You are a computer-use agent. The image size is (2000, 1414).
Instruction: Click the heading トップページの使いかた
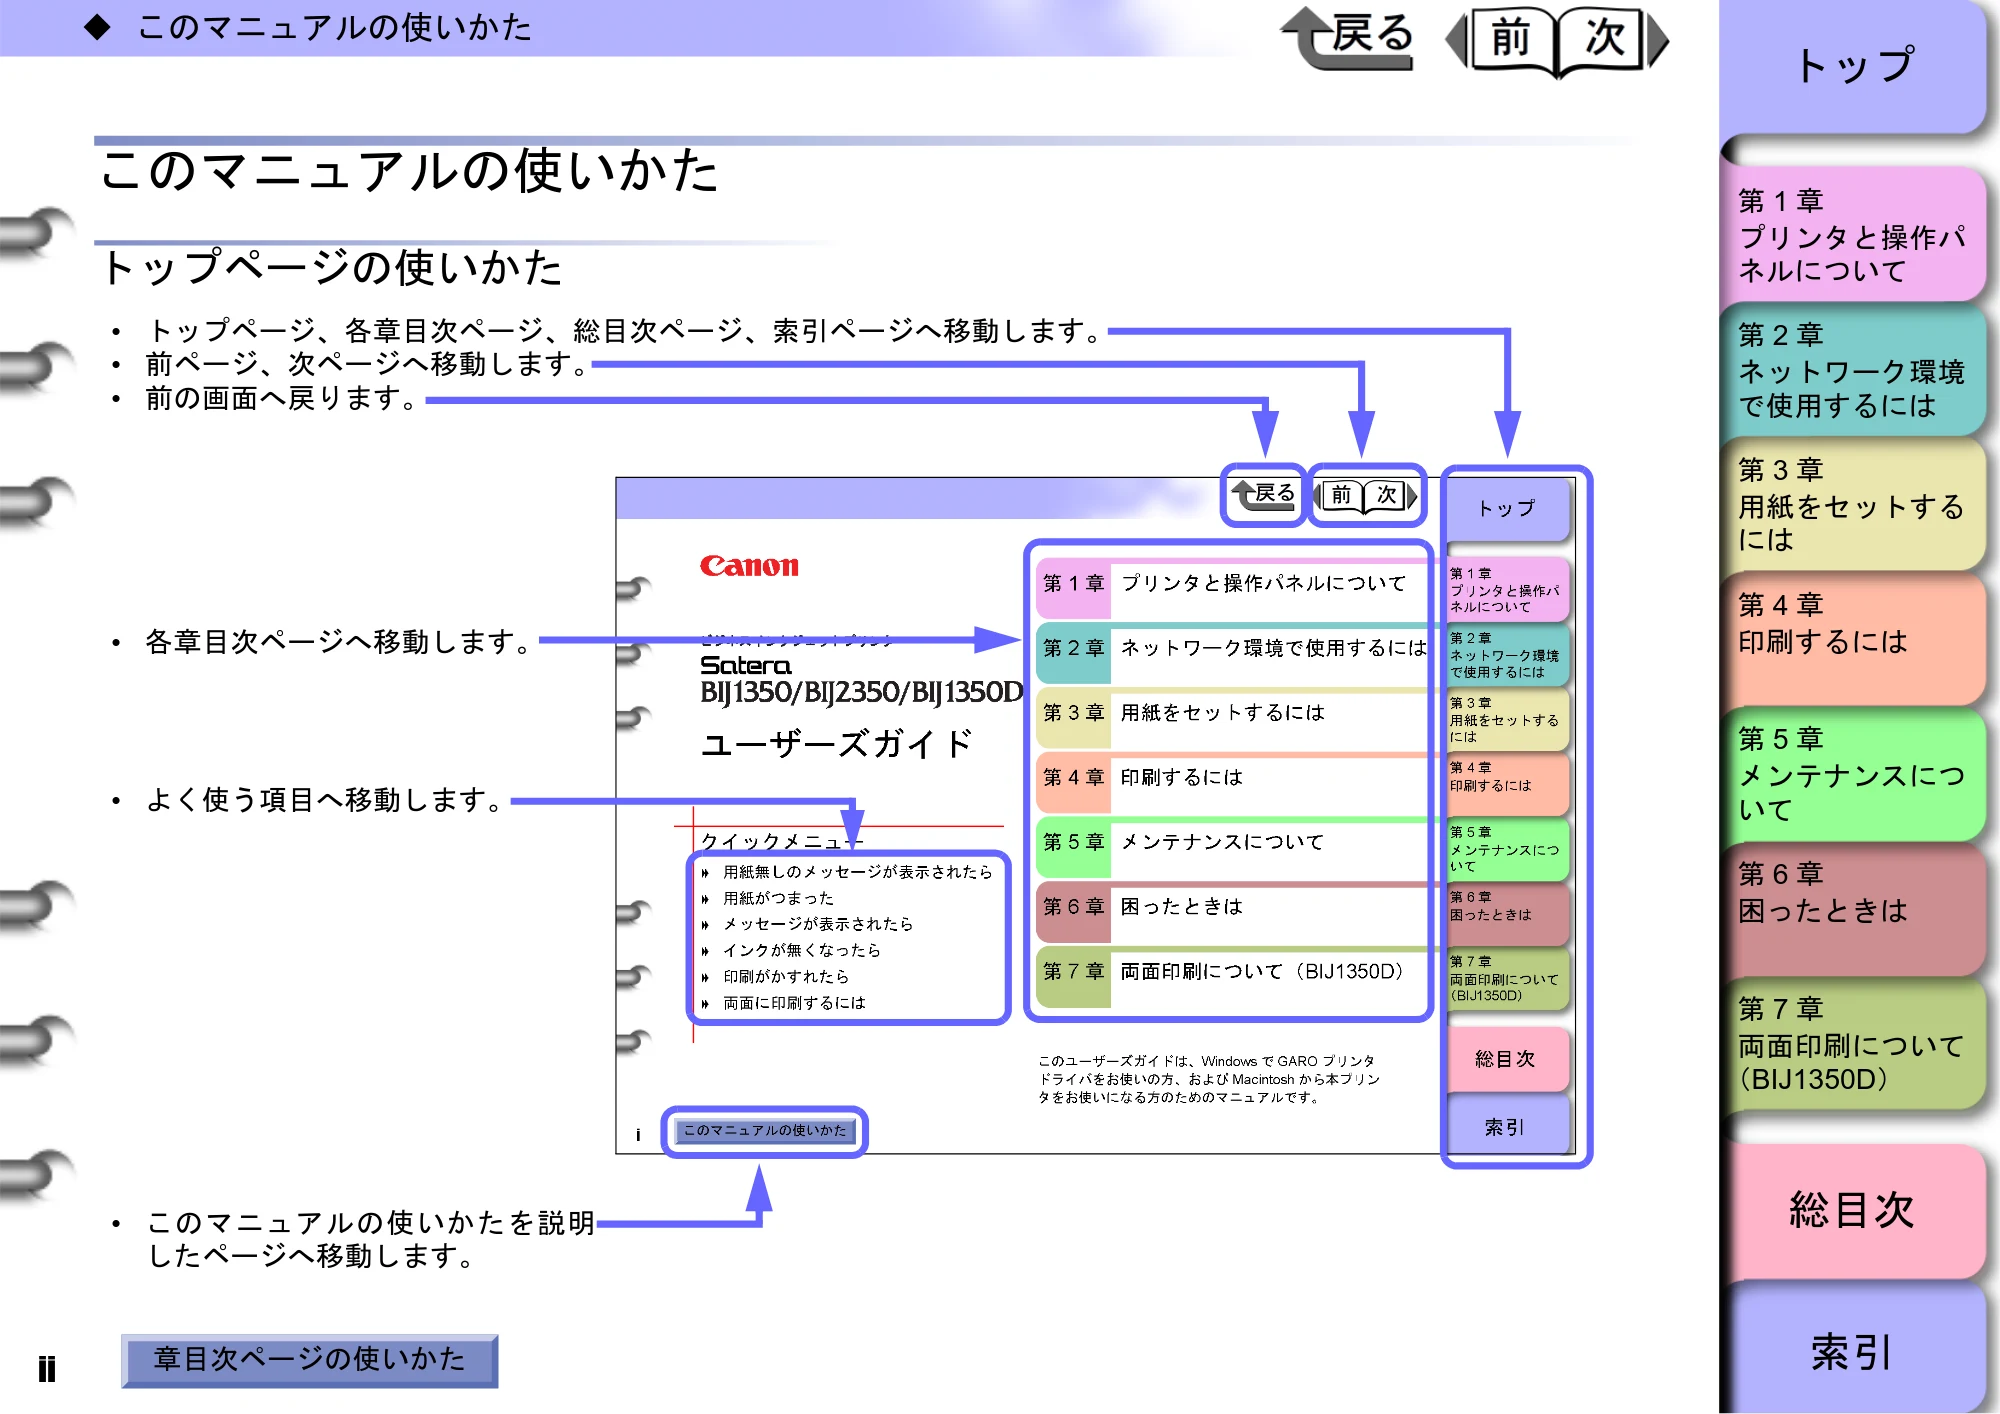pos(332,268)
